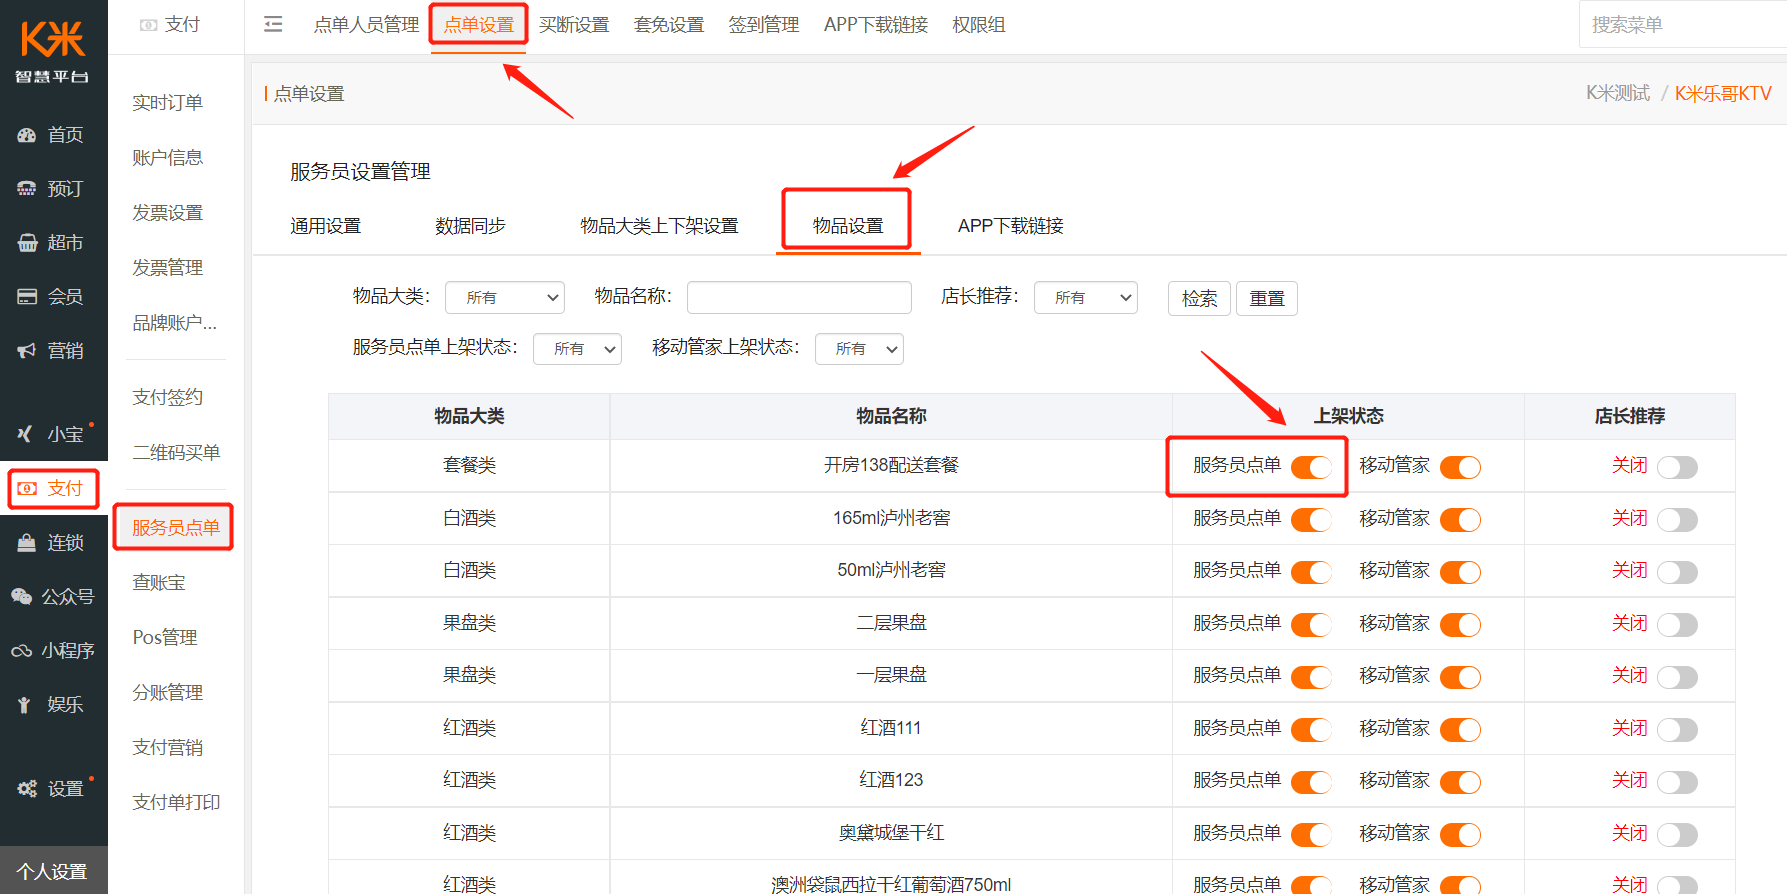Open 公众号 WeChat icon in sidebar

tap(22, 597)
